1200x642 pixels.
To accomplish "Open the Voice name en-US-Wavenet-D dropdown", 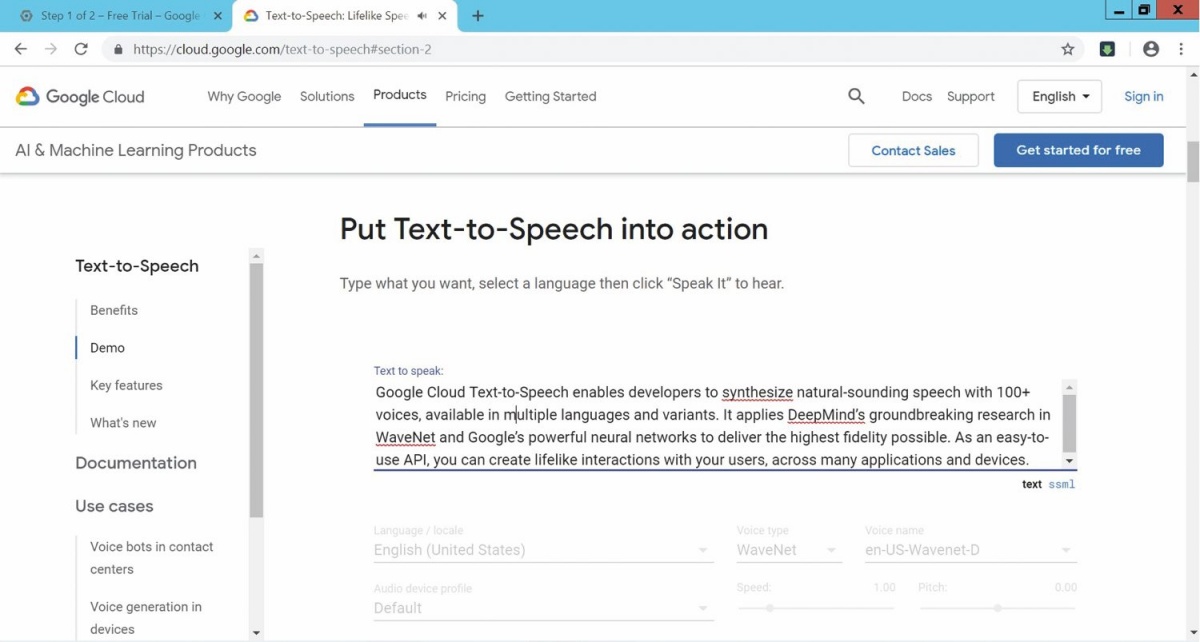I will coord(970,550).
